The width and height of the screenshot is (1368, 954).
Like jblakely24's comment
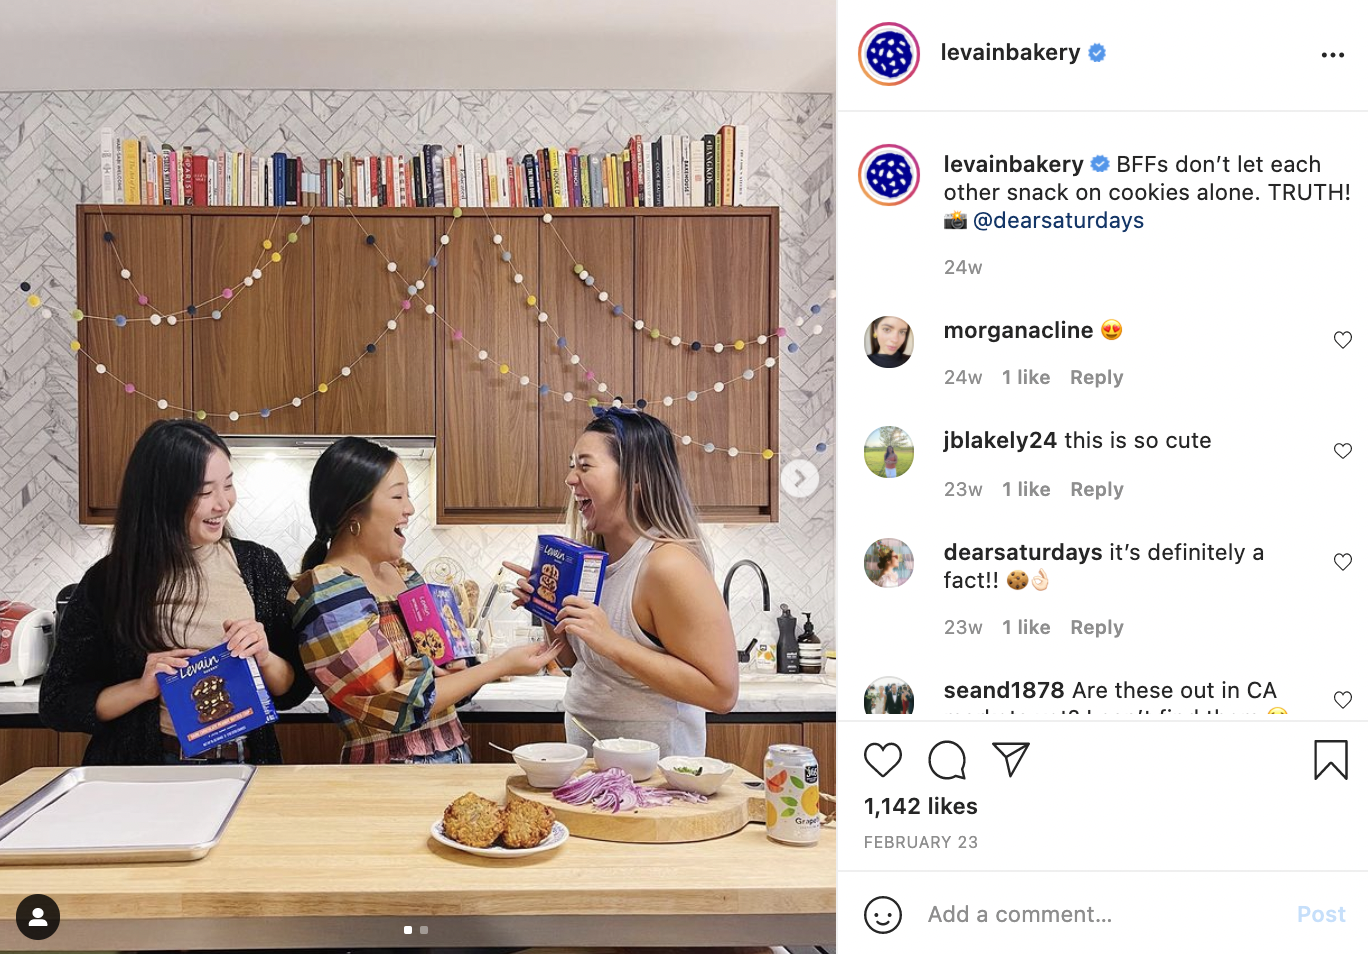[1343, 451]
